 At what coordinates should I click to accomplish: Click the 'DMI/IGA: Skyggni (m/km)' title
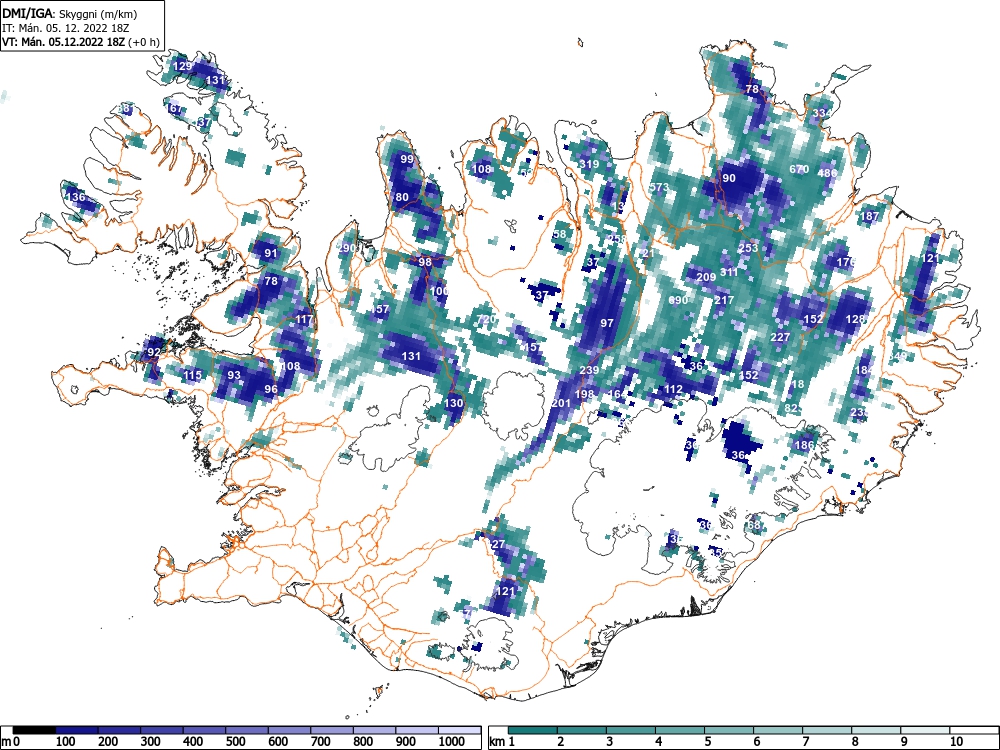(70, 13)
